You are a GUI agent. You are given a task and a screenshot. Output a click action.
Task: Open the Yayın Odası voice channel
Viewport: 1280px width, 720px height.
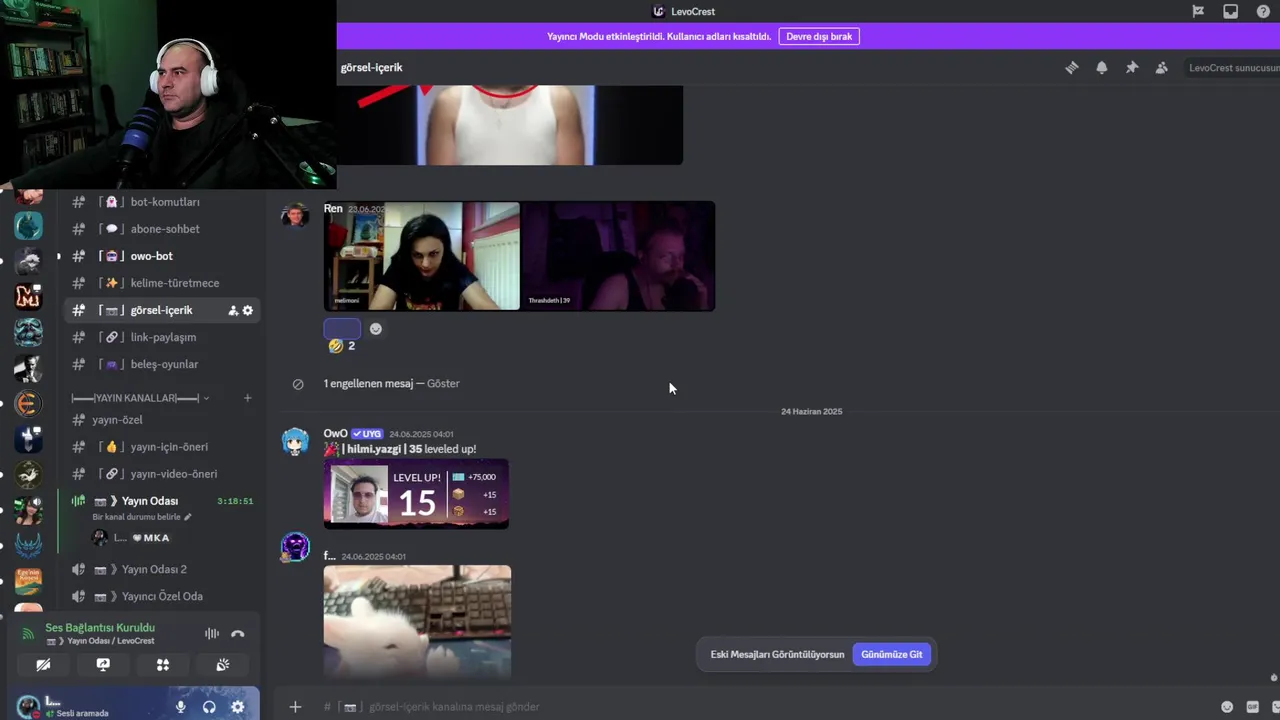150,501
